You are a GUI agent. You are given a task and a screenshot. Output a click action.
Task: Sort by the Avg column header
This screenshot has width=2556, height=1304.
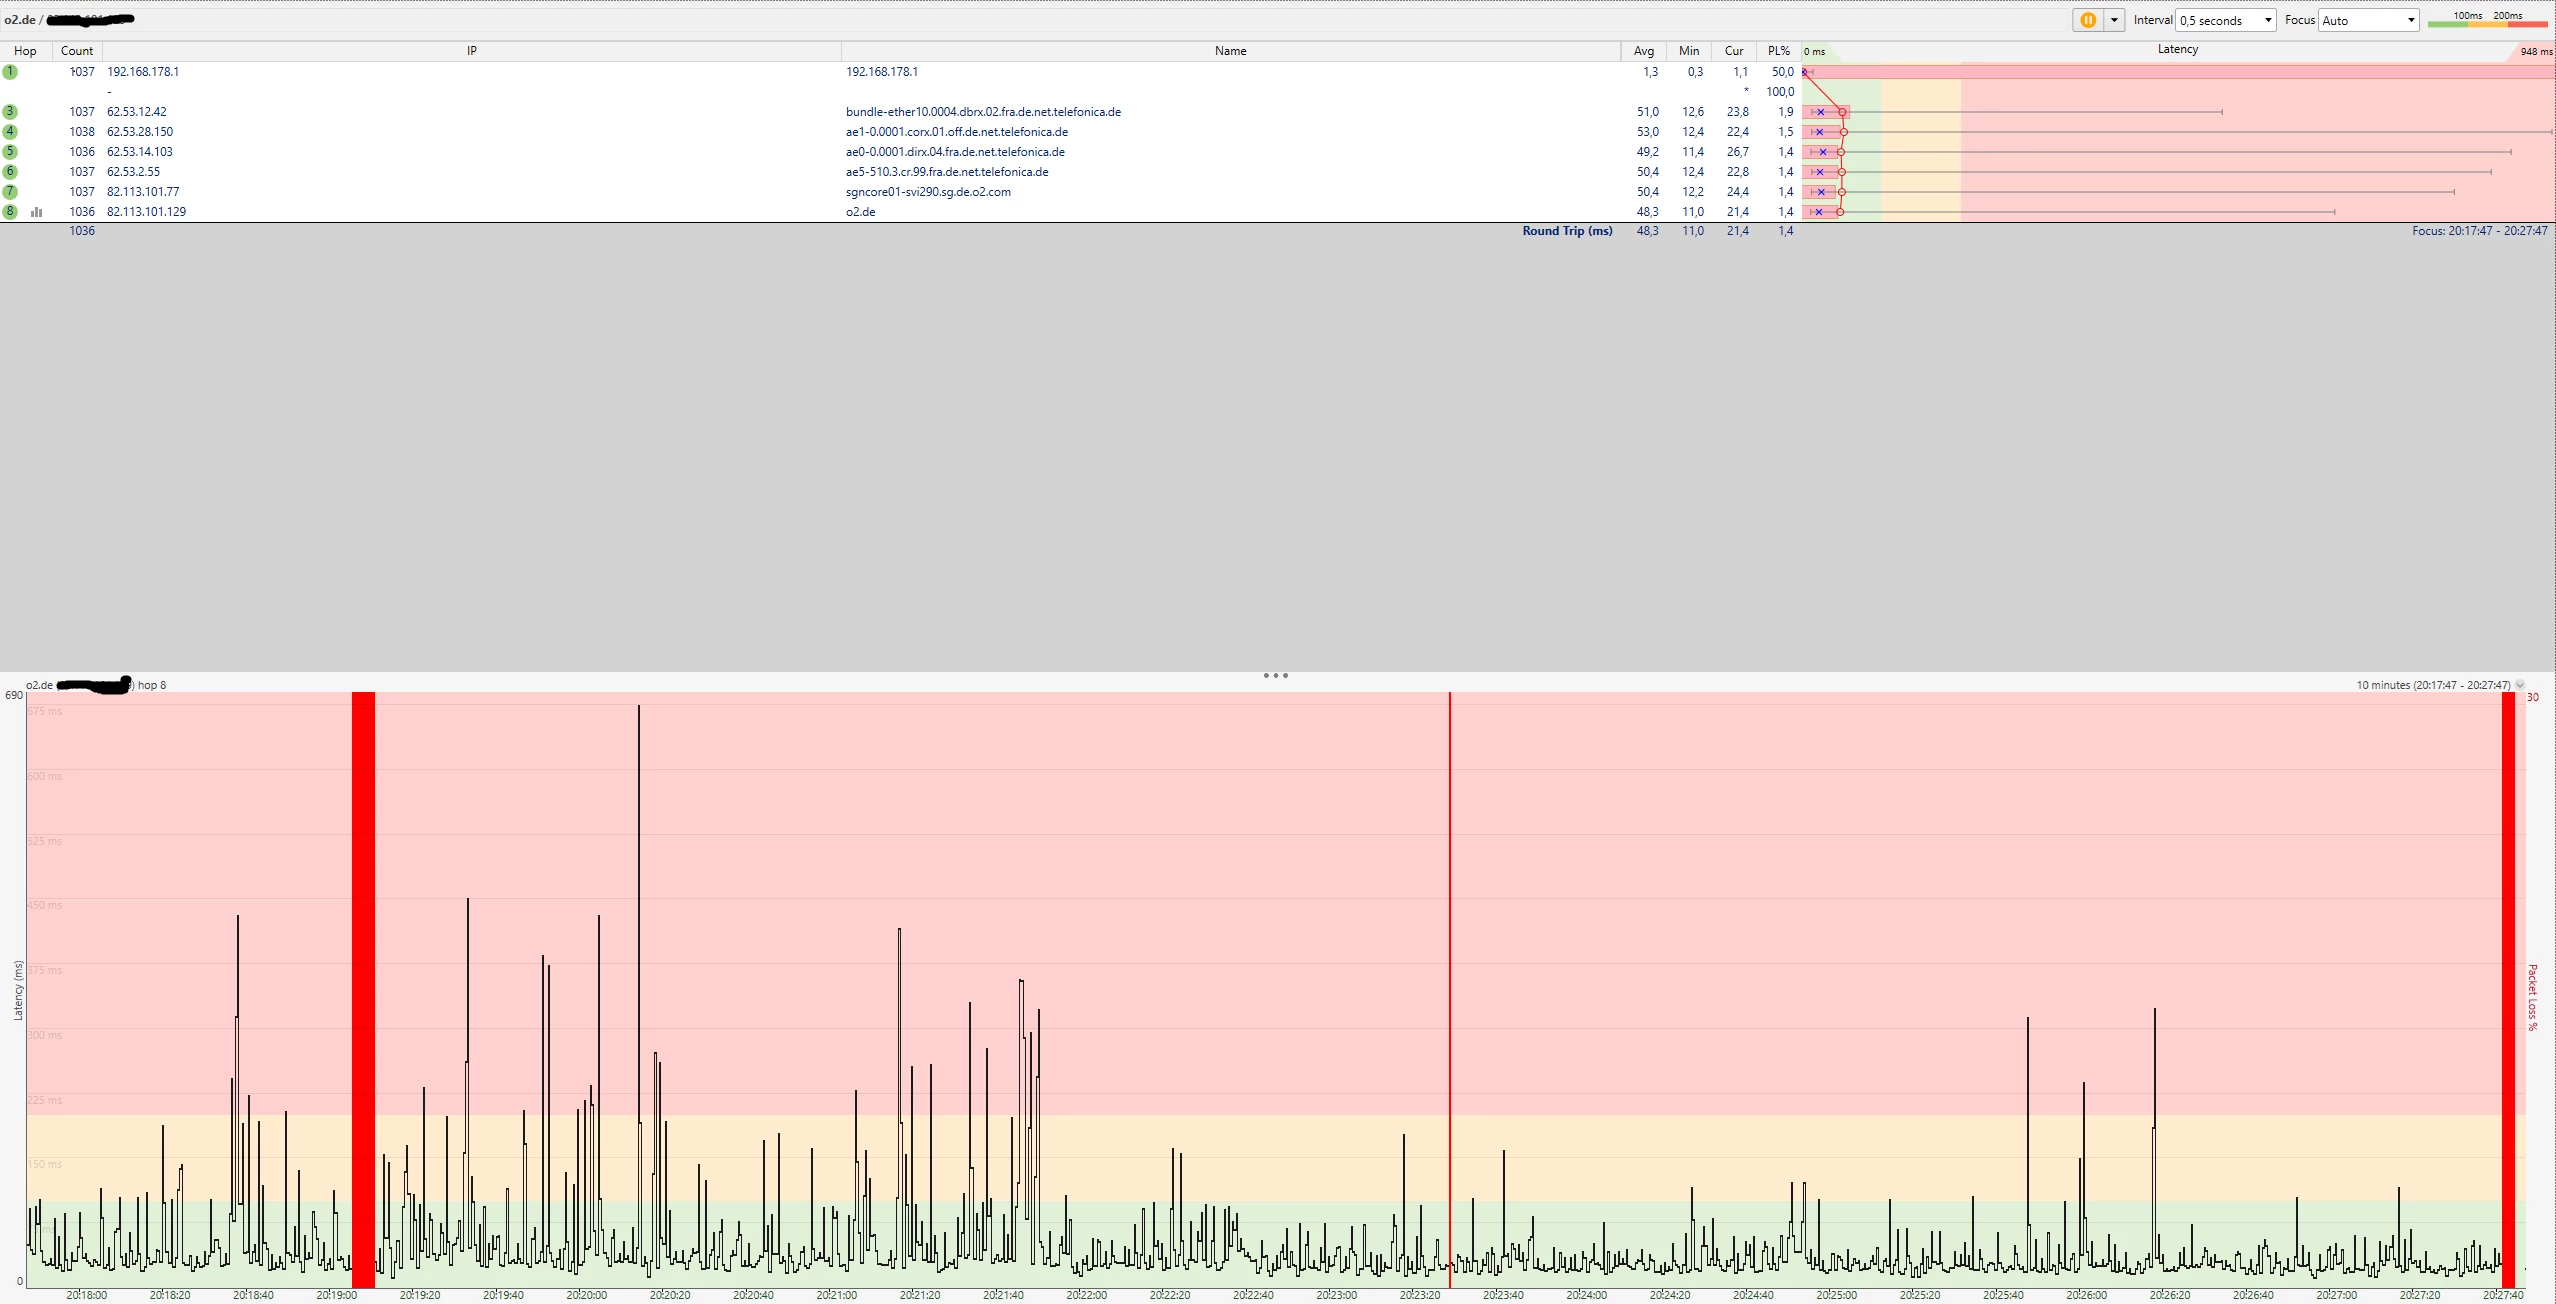(1643, 51)
